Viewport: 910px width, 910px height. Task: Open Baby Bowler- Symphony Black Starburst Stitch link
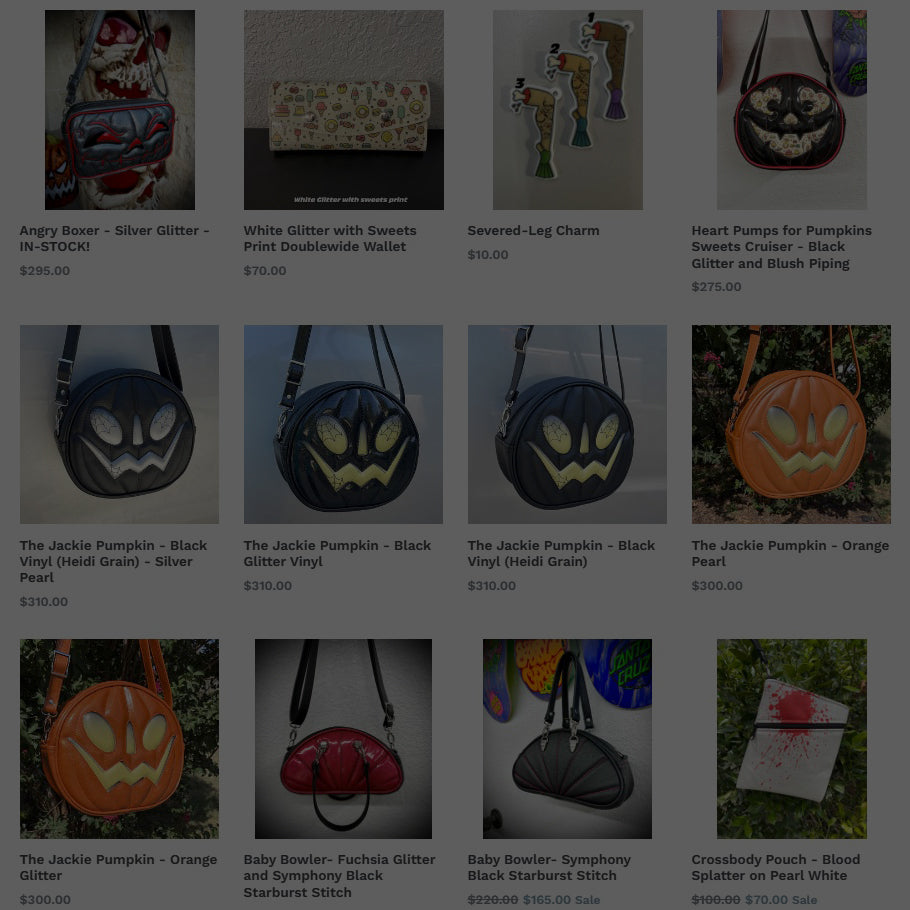pyautogui.click(x=549, y=867)
